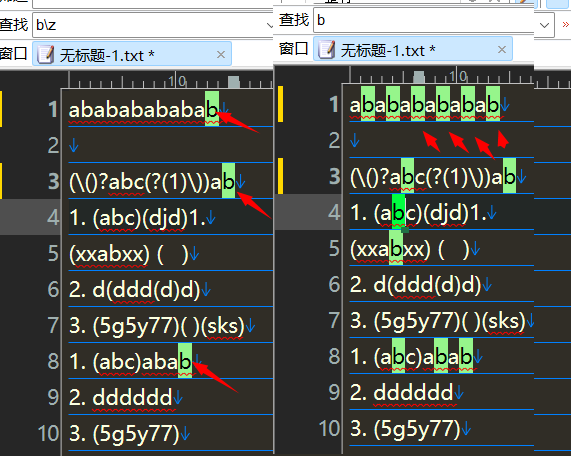Open the toolbar overflow chevron icon
The width and height of the screenshot is (571, 456).
tap(566, 24)
